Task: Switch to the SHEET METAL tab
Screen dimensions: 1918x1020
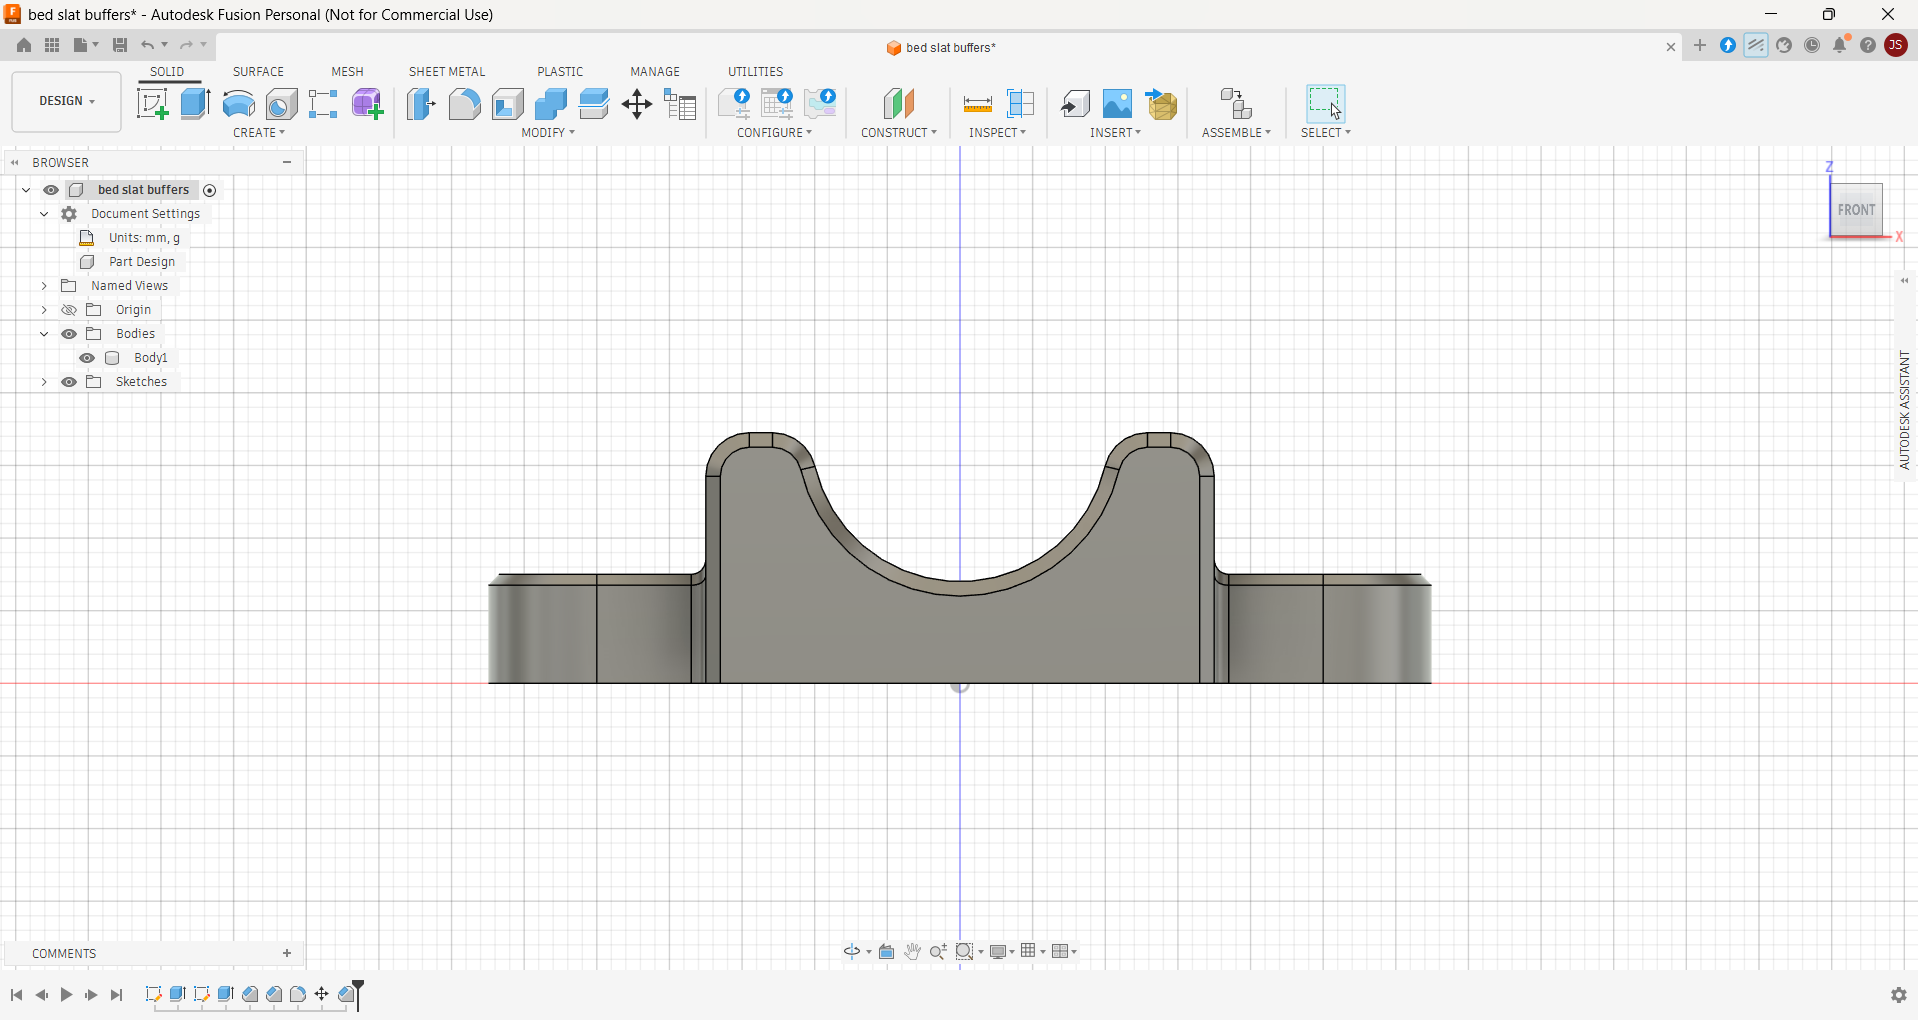Action: 447,72
